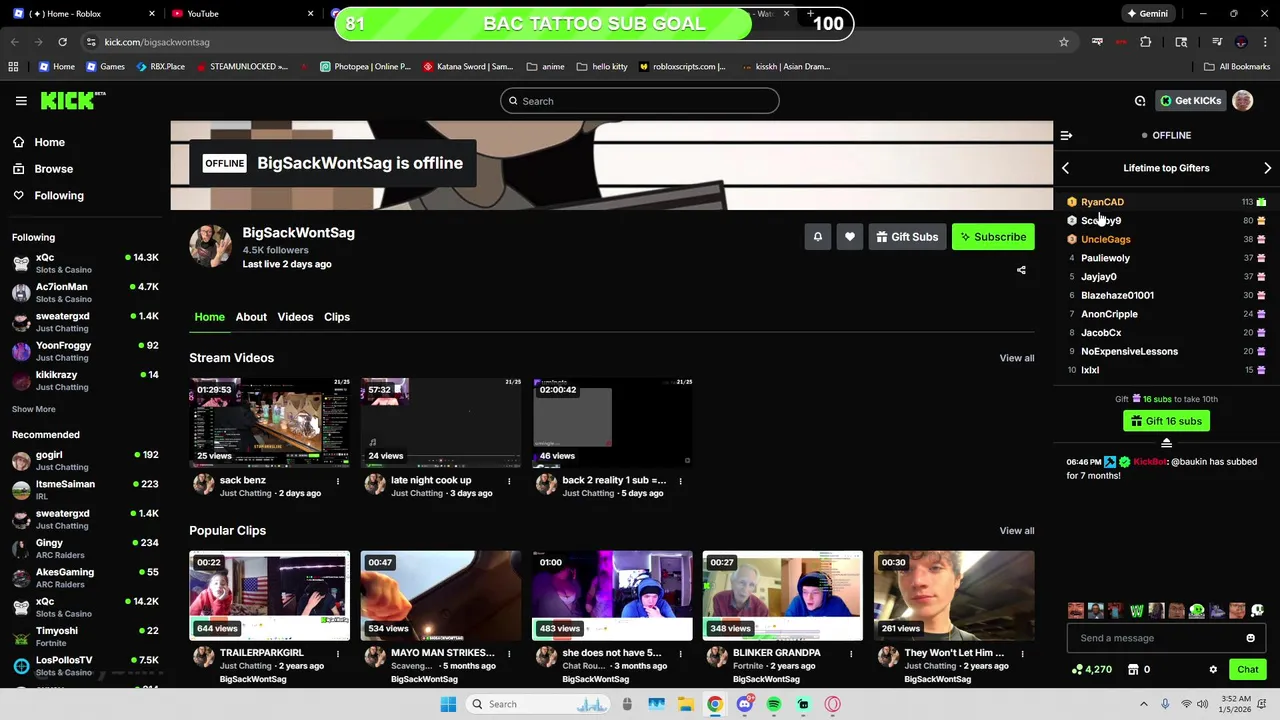Viewport: 1280px width, 720px height.
Task: Click the Gift 16 subs button
Action: pyautogui.click(x=1166, y=421)
